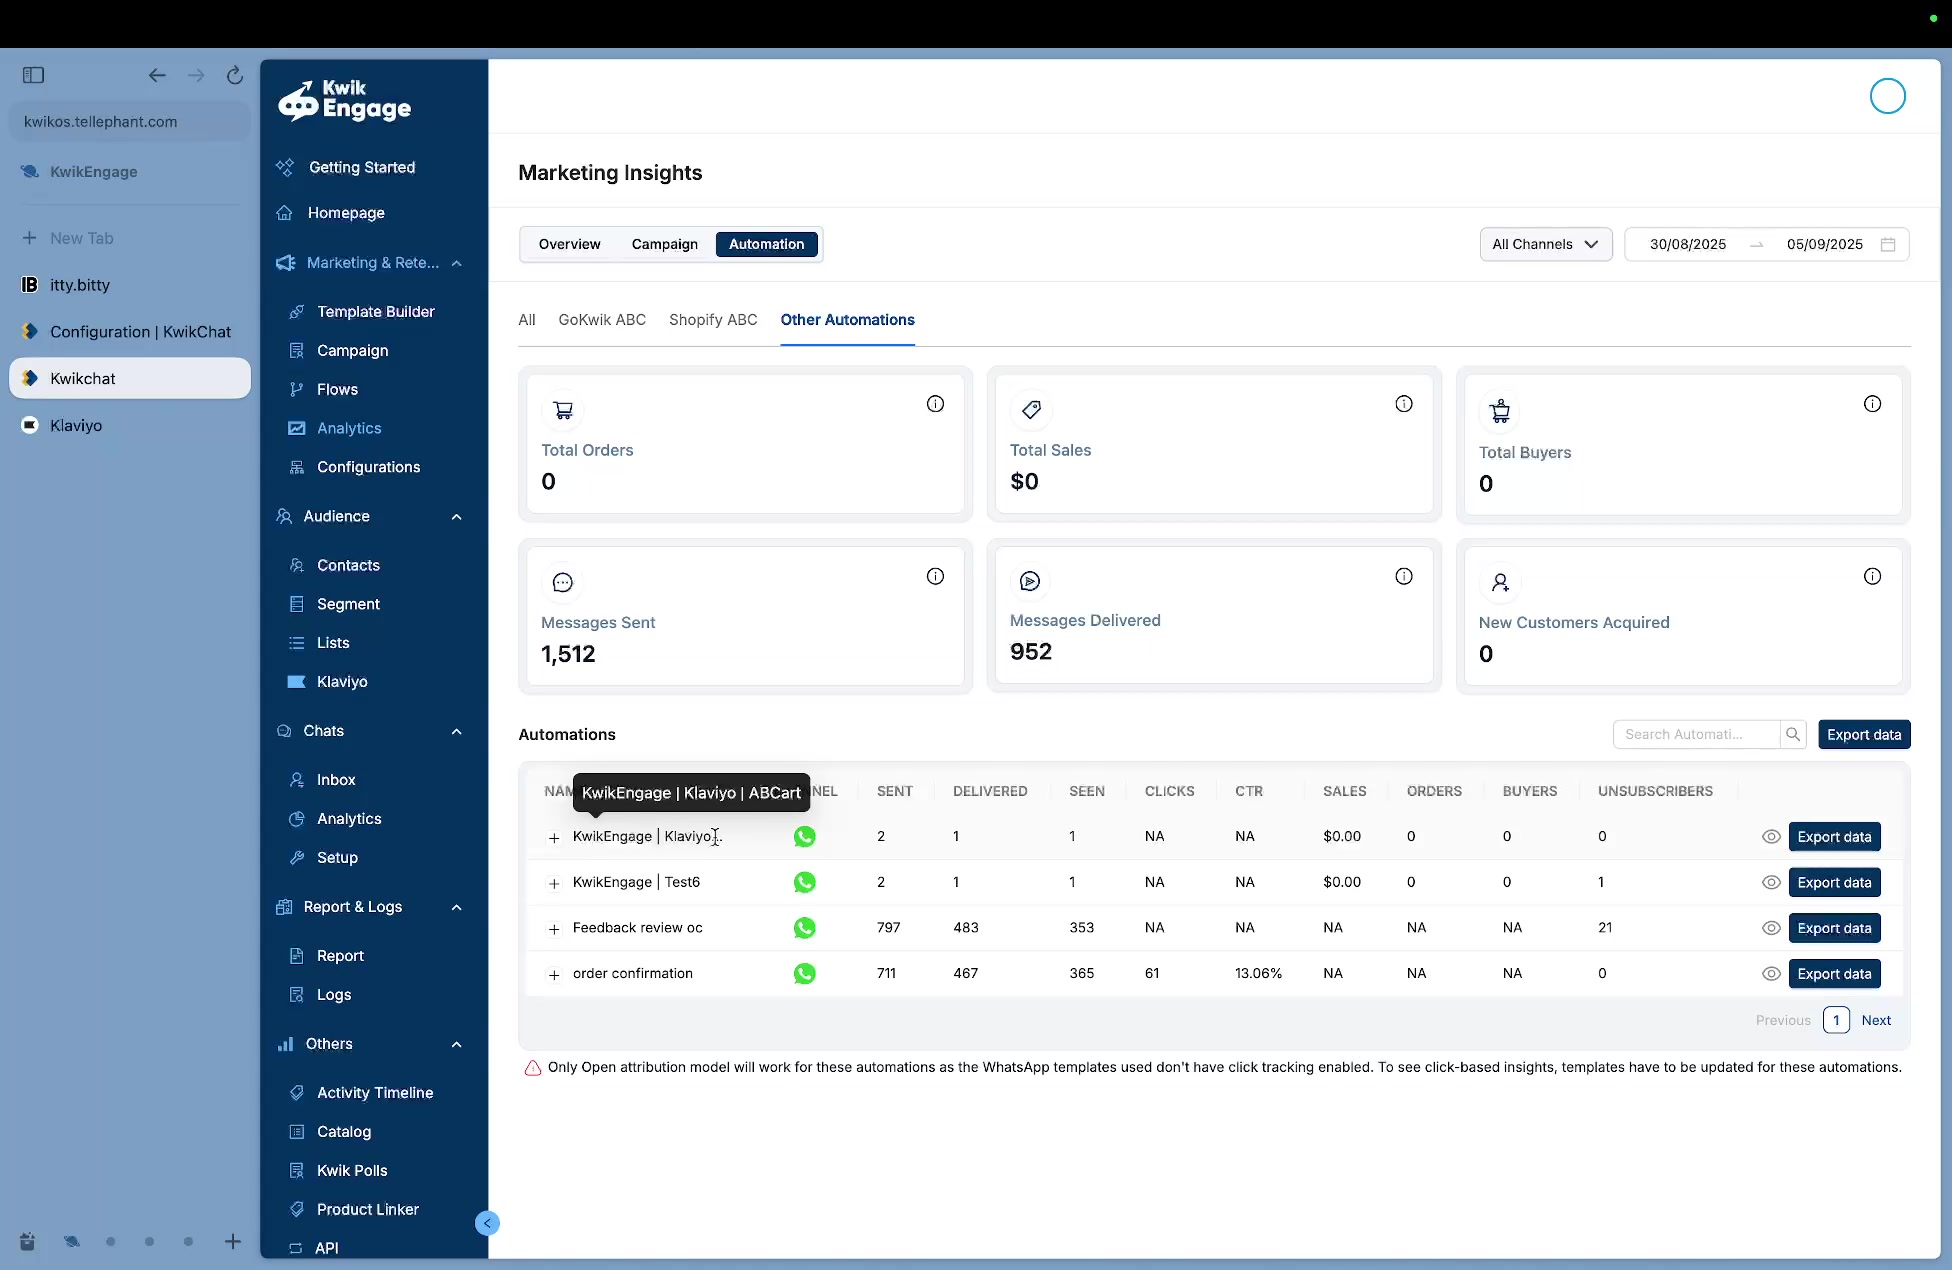Expand the Feedback review oc row
1952x1270 pixels.
pos(554,929)
